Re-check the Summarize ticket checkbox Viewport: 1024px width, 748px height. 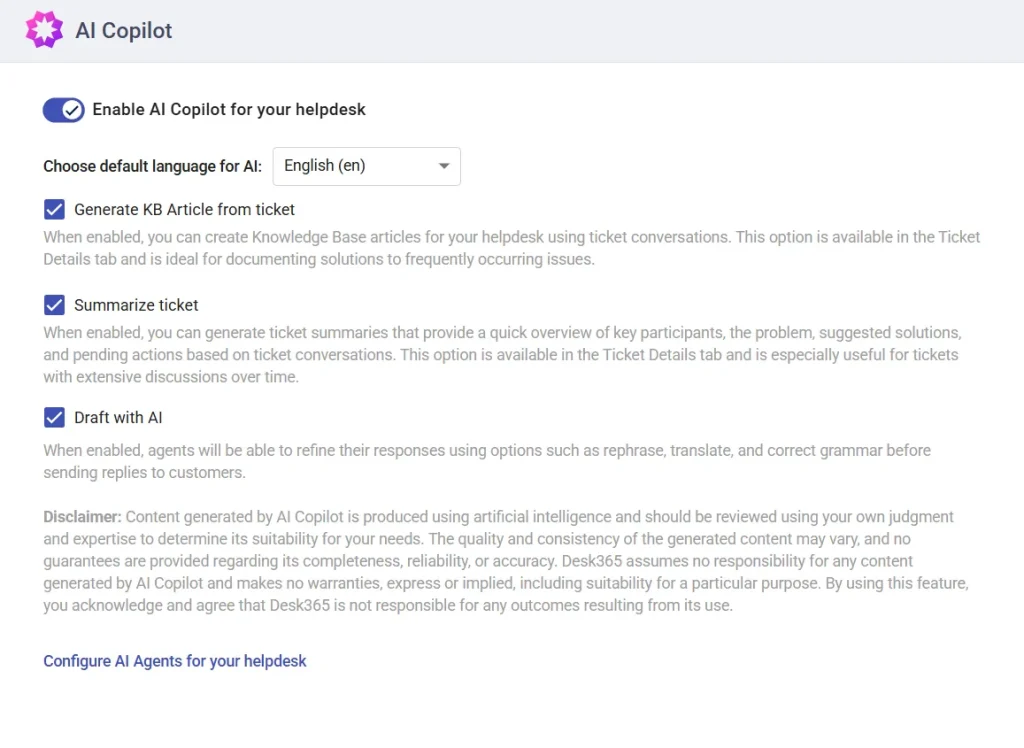[54, 305]
